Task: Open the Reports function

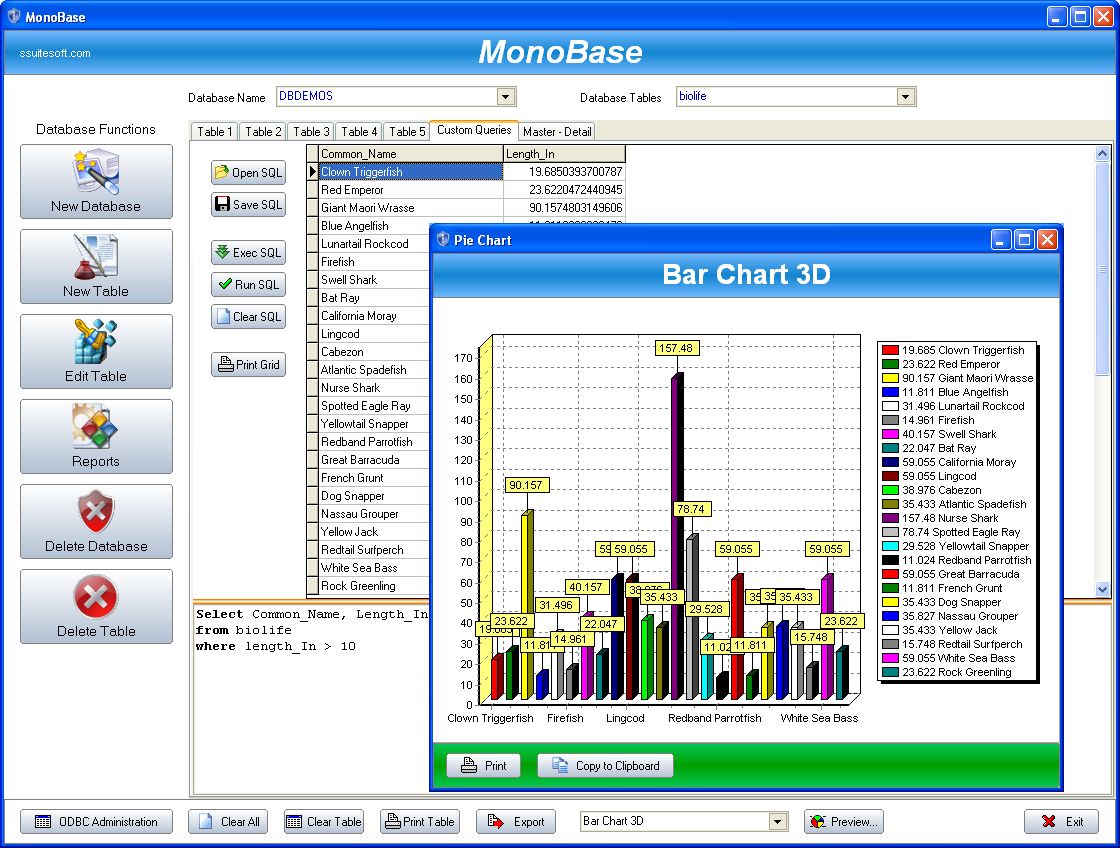Action: 95,437
